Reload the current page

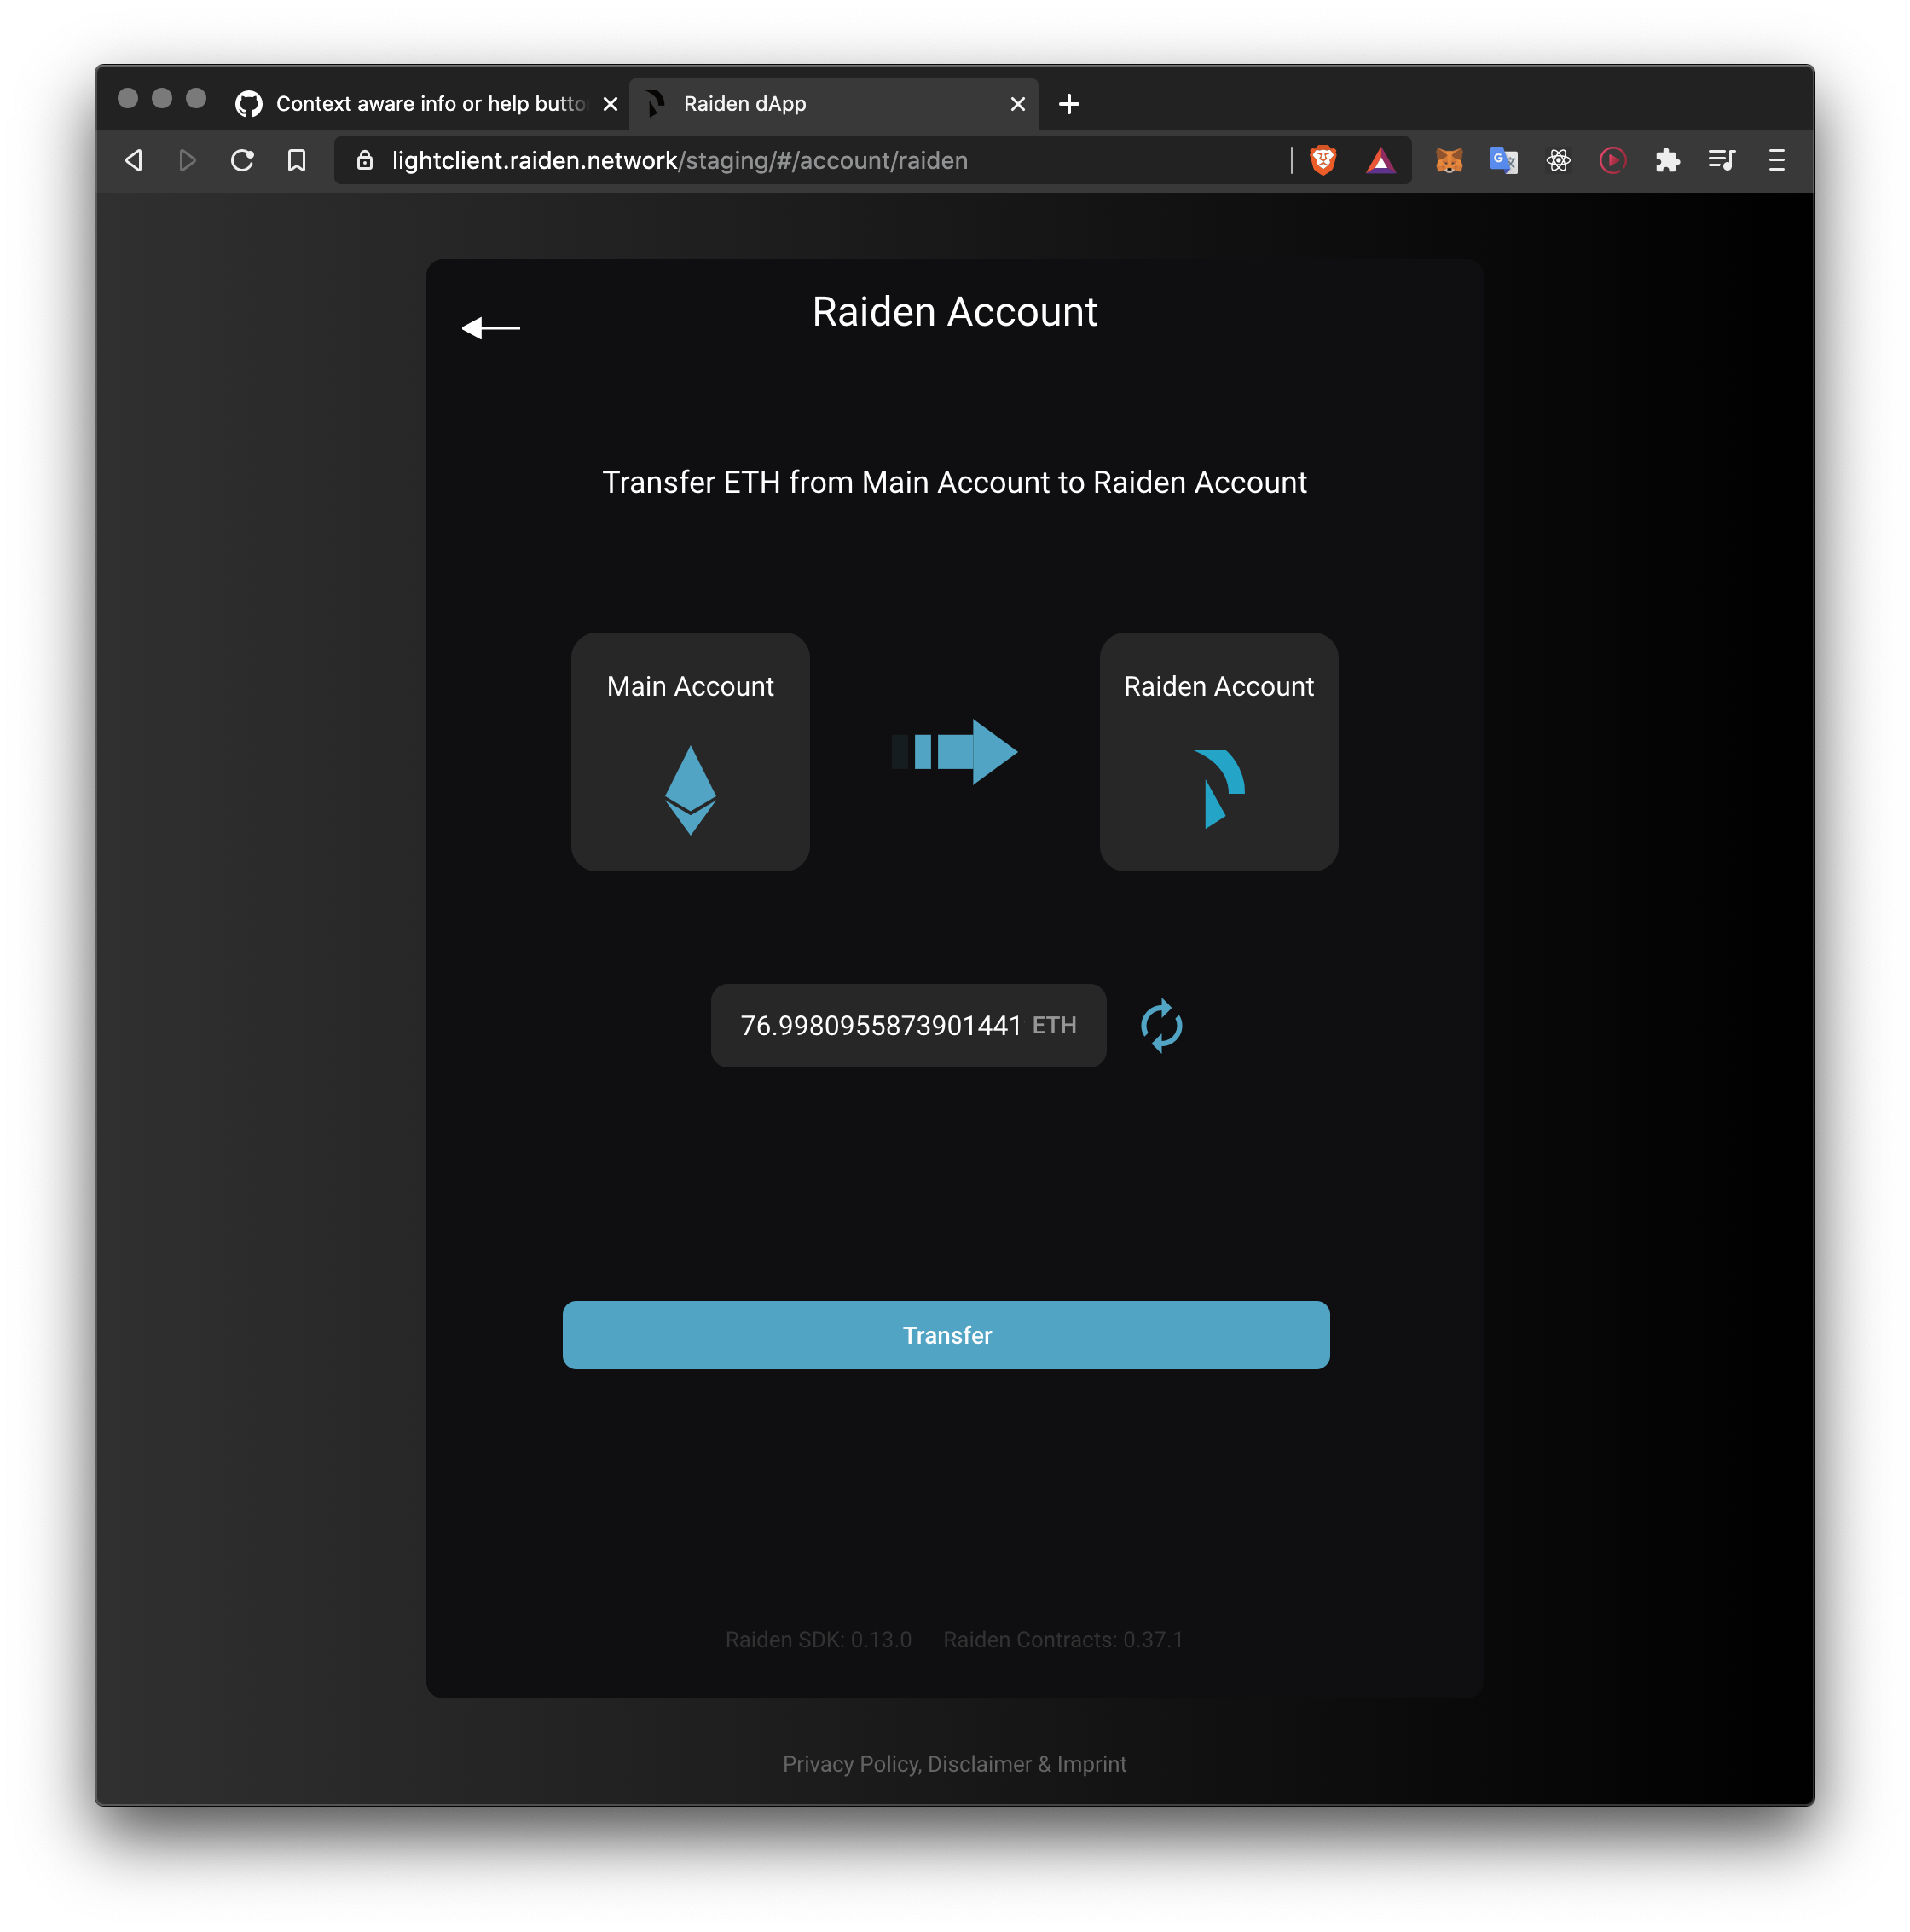point(242,160)
